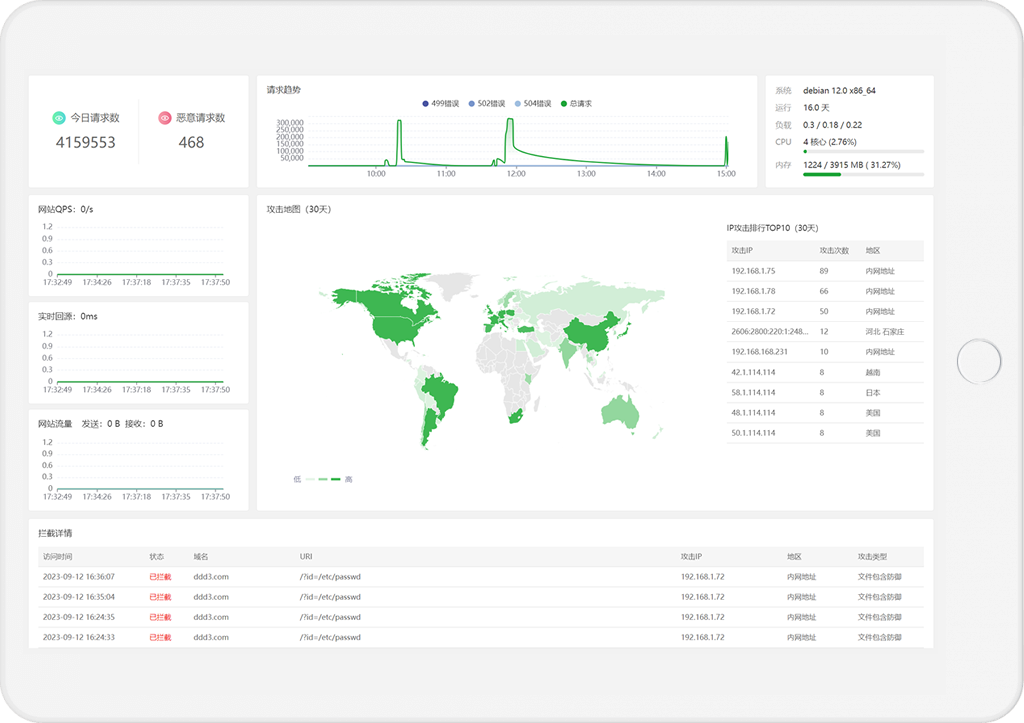Click the 已拦截 status at 16:36:07
The height and width of the screenshot is (723, 1024).
pos(160,577)
